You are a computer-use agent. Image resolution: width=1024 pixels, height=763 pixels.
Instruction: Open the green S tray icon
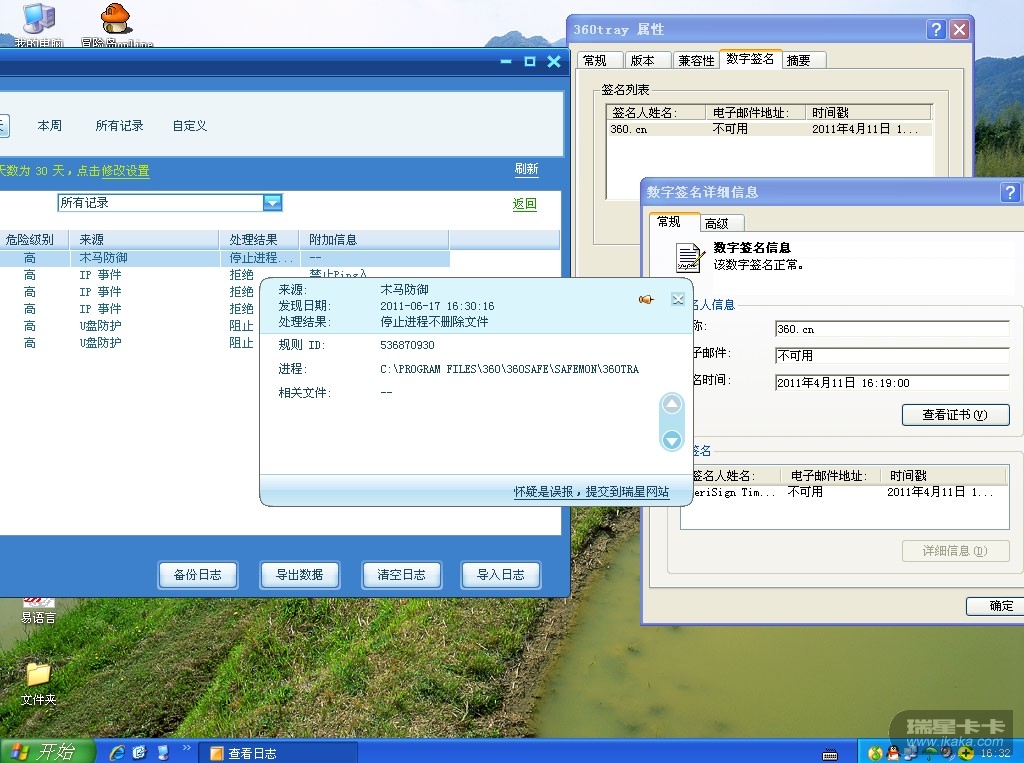click(x=875, y=753)
